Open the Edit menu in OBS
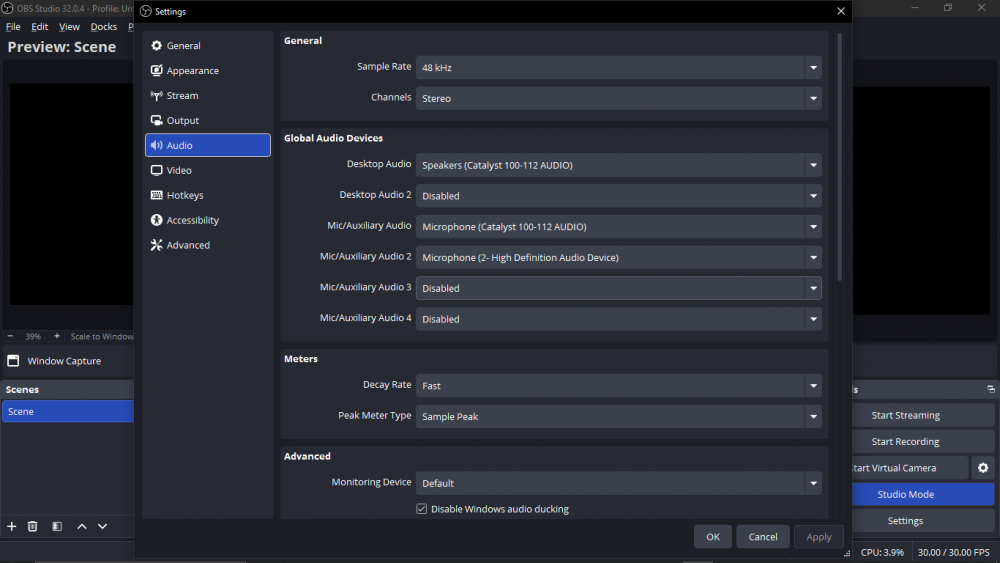Viewport: 1000px width, 563px height. (40, 27)
